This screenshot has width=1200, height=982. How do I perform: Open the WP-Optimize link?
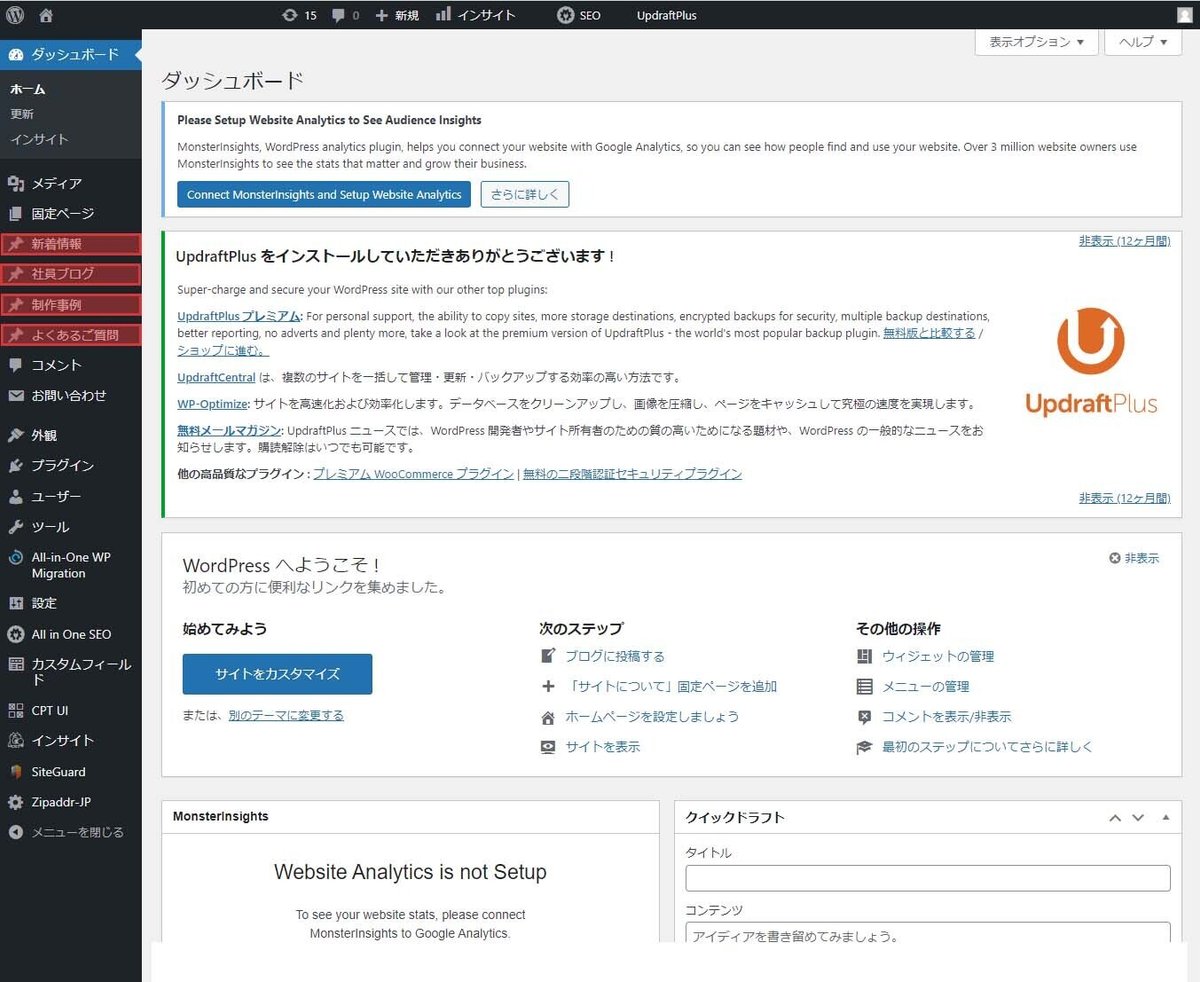(x=212, y=404)
